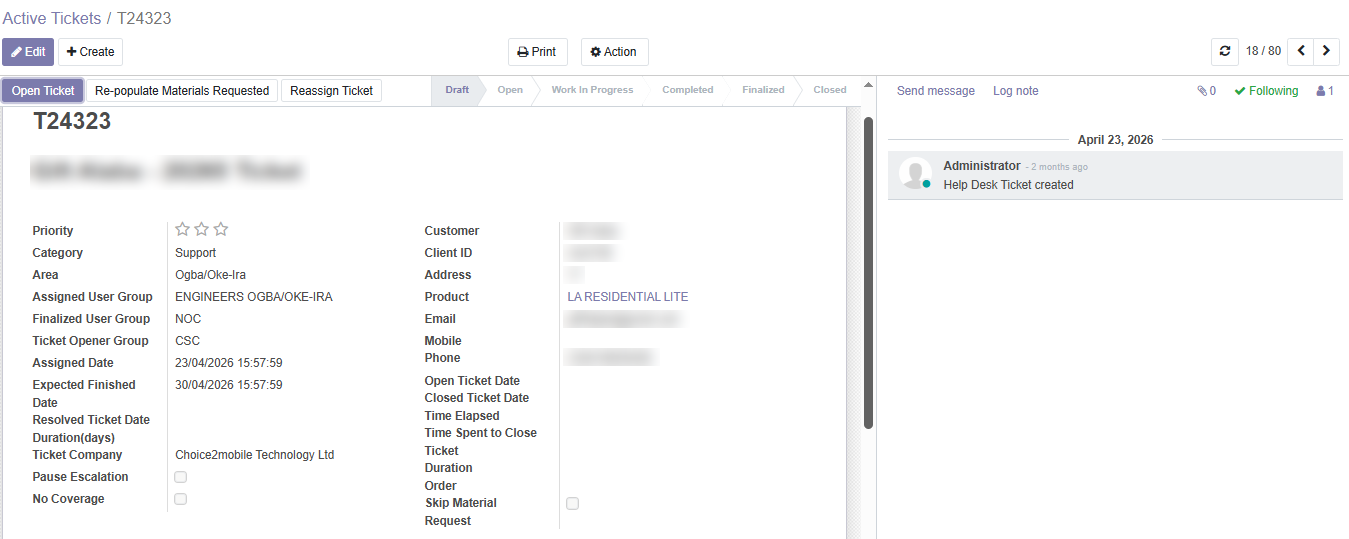Image resolution: width=1349 pixels, height=539 pixels.
Task: Open the Print dropdown
Action: tap(538, 52)
